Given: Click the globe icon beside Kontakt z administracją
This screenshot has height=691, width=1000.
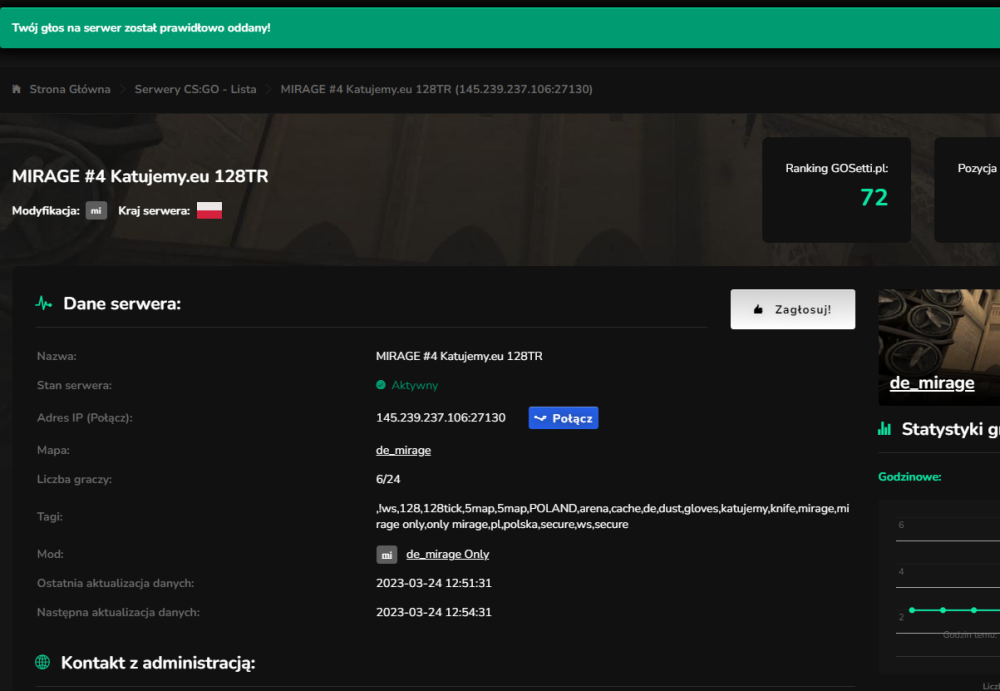Looking at the screenshot, I should pos(43,662).
